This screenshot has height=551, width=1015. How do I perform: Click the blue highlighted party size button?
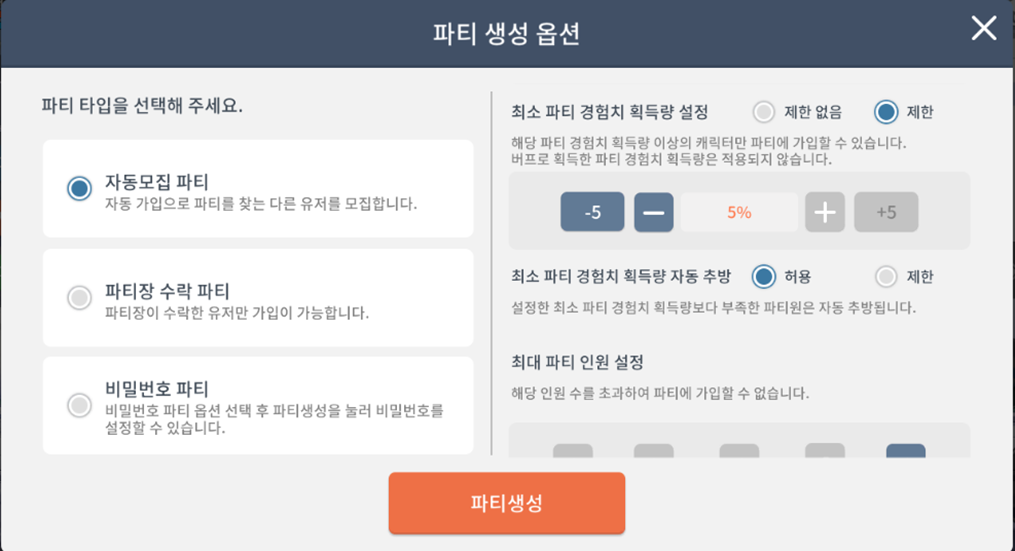[x=906, y=451]
